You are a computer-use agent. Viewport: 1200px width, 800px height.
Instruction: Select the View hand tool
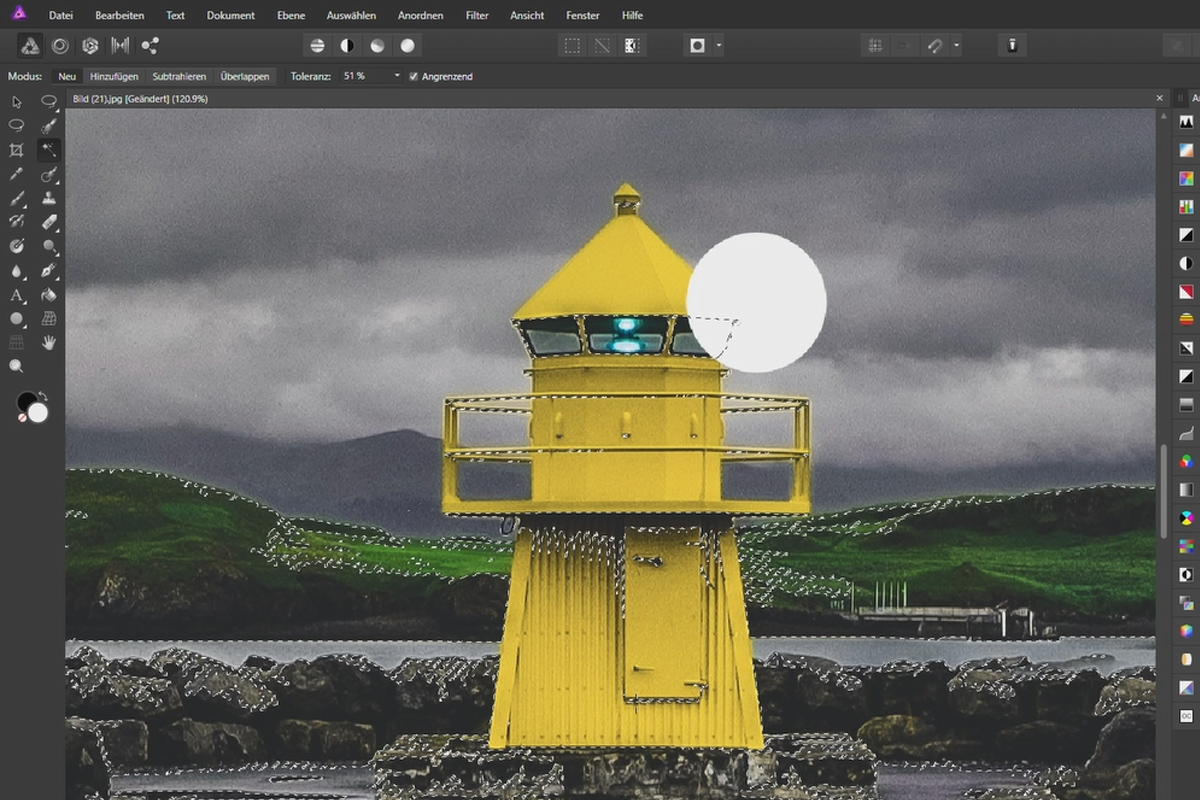pyautogui.click(x=49, y=343)
